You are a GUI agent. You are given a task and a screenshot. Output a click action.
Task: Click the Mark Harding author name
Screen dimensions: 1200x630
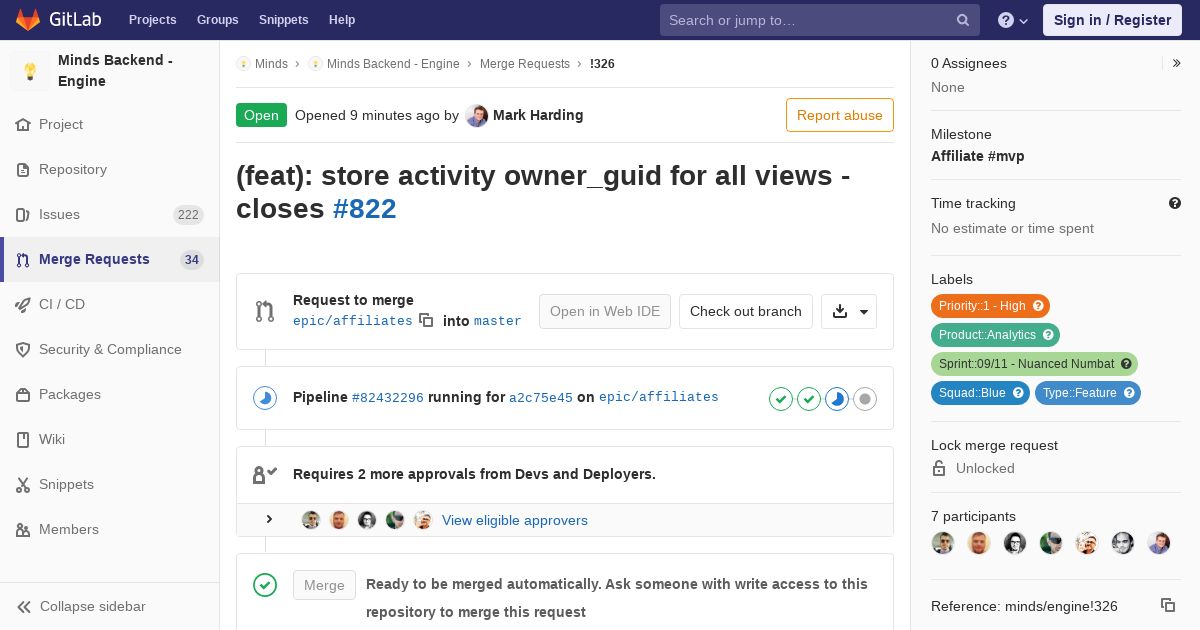[538, 115]
